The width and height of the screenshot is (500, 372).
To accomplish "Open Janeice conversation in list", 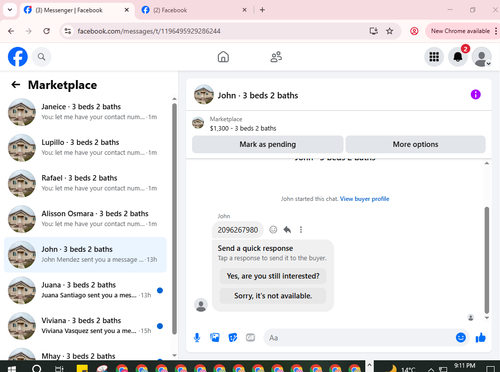I will [85, 112].
